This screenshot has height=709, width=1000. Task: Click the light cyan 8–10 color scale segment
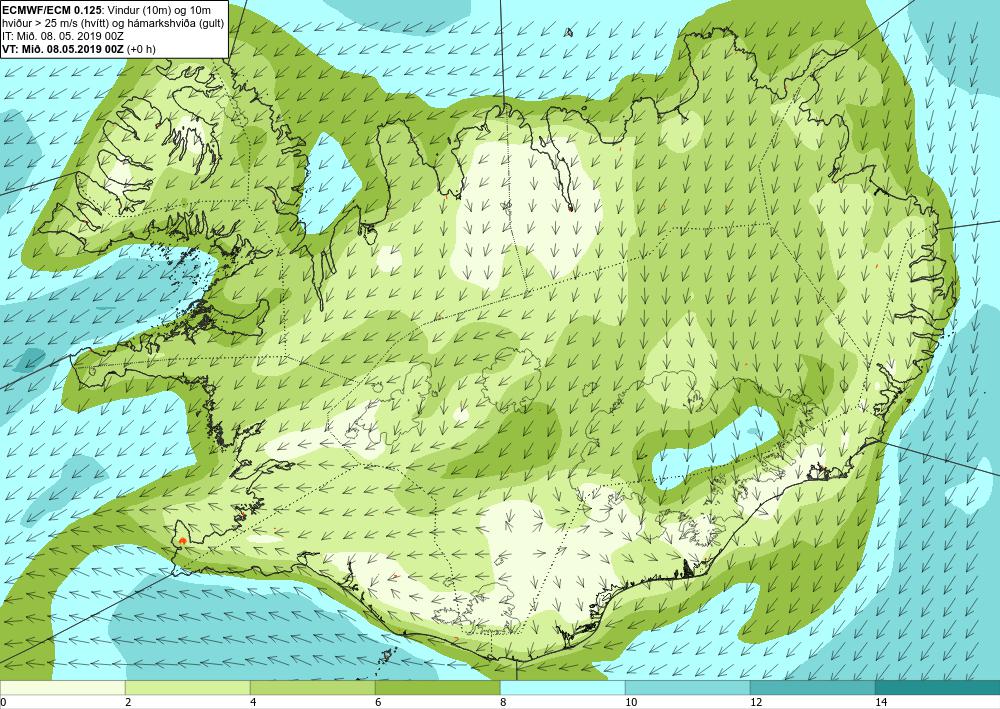(x=562, y=688)
